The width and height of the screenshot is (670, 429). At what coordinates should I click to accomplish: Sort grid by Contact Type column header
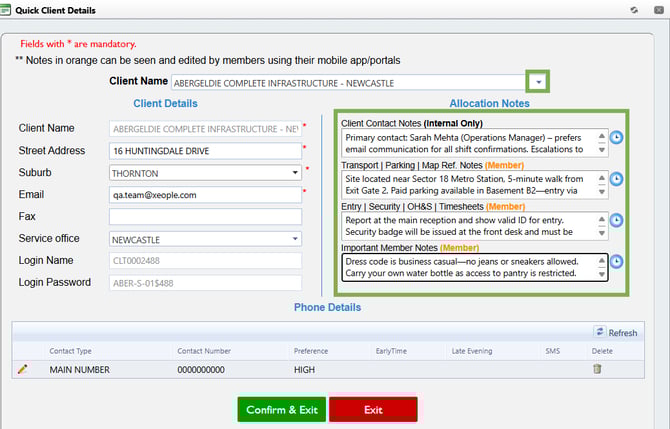pyautogui.click(x=70, y=351)
